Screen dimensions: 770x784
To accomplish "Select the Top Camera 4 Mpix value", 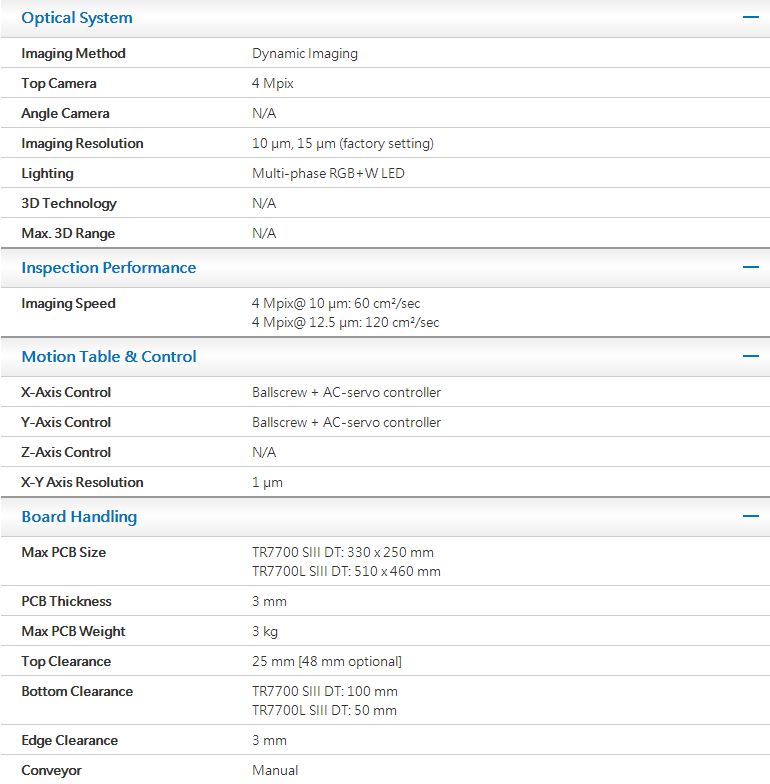I will tap(273, 83).
